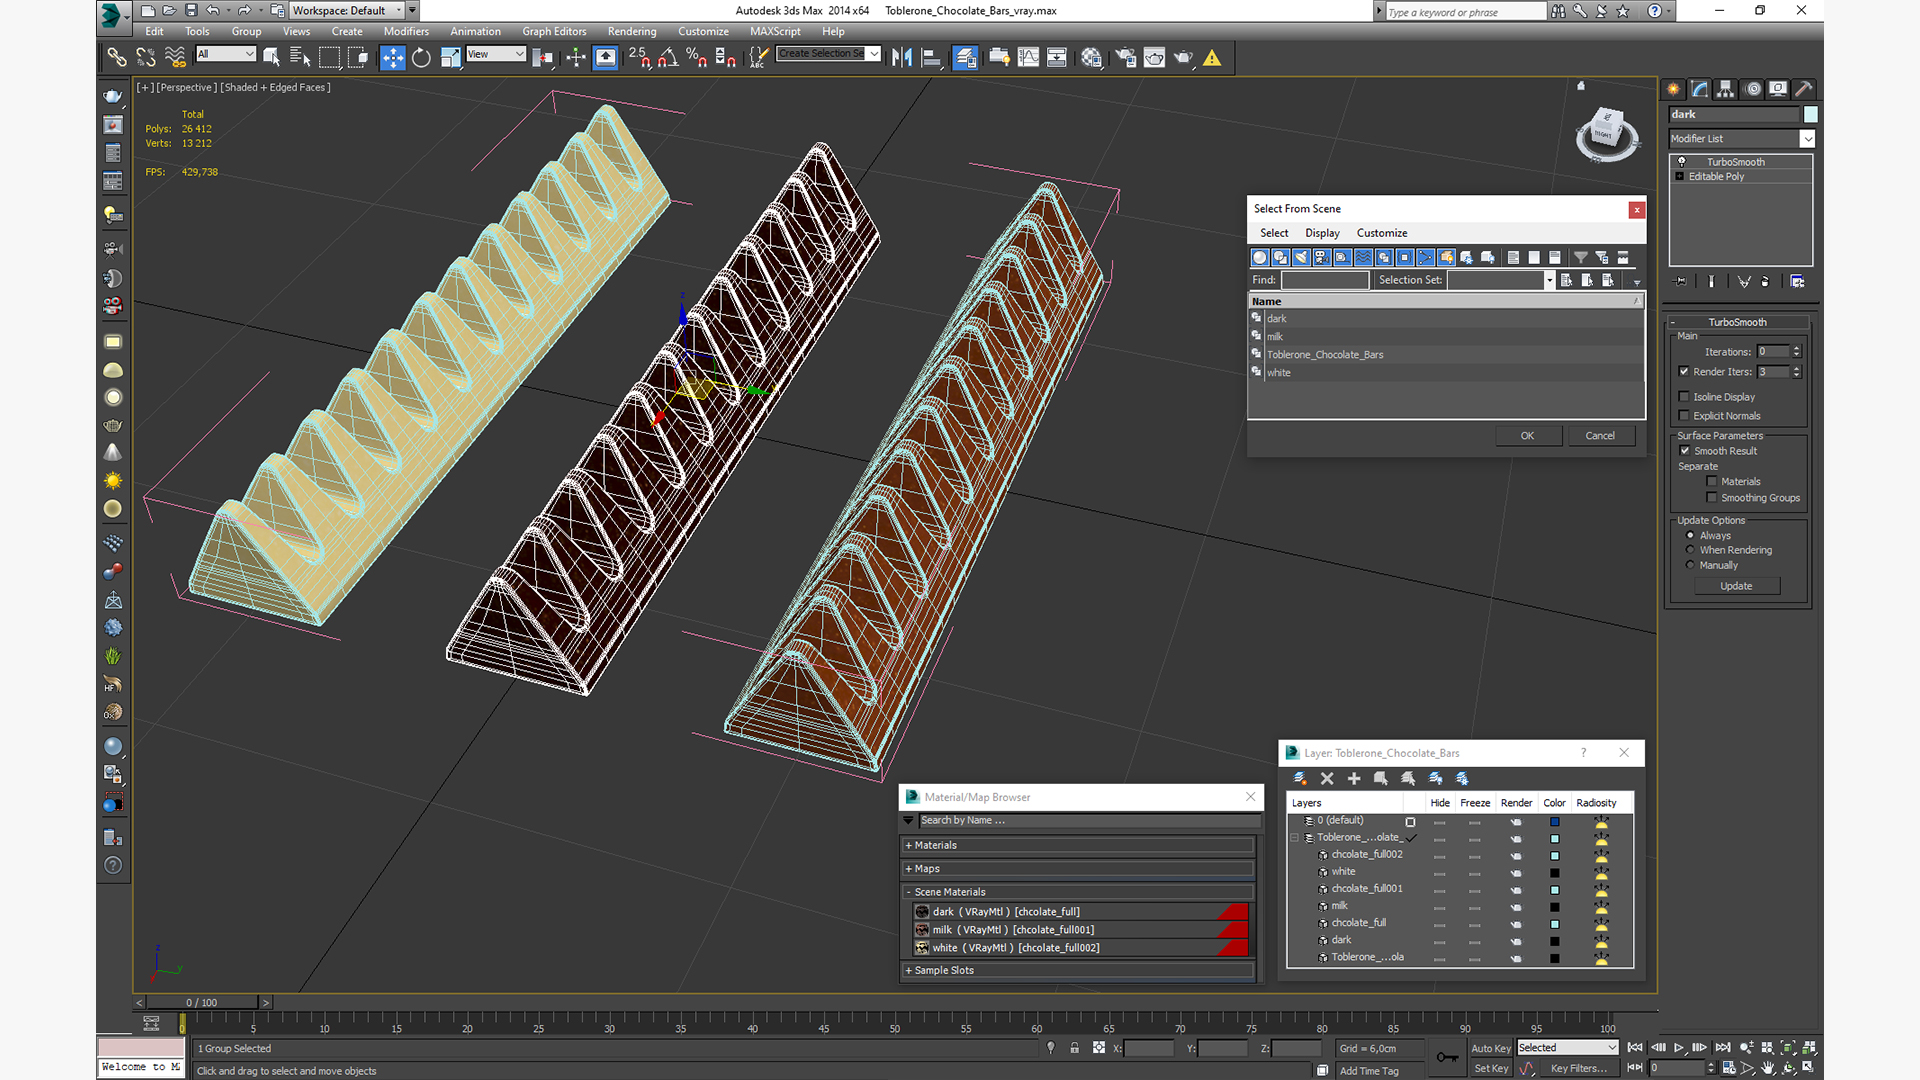Click the Select and Link chain icon
1920x1080 pixels.
click(x=117, y=57)
